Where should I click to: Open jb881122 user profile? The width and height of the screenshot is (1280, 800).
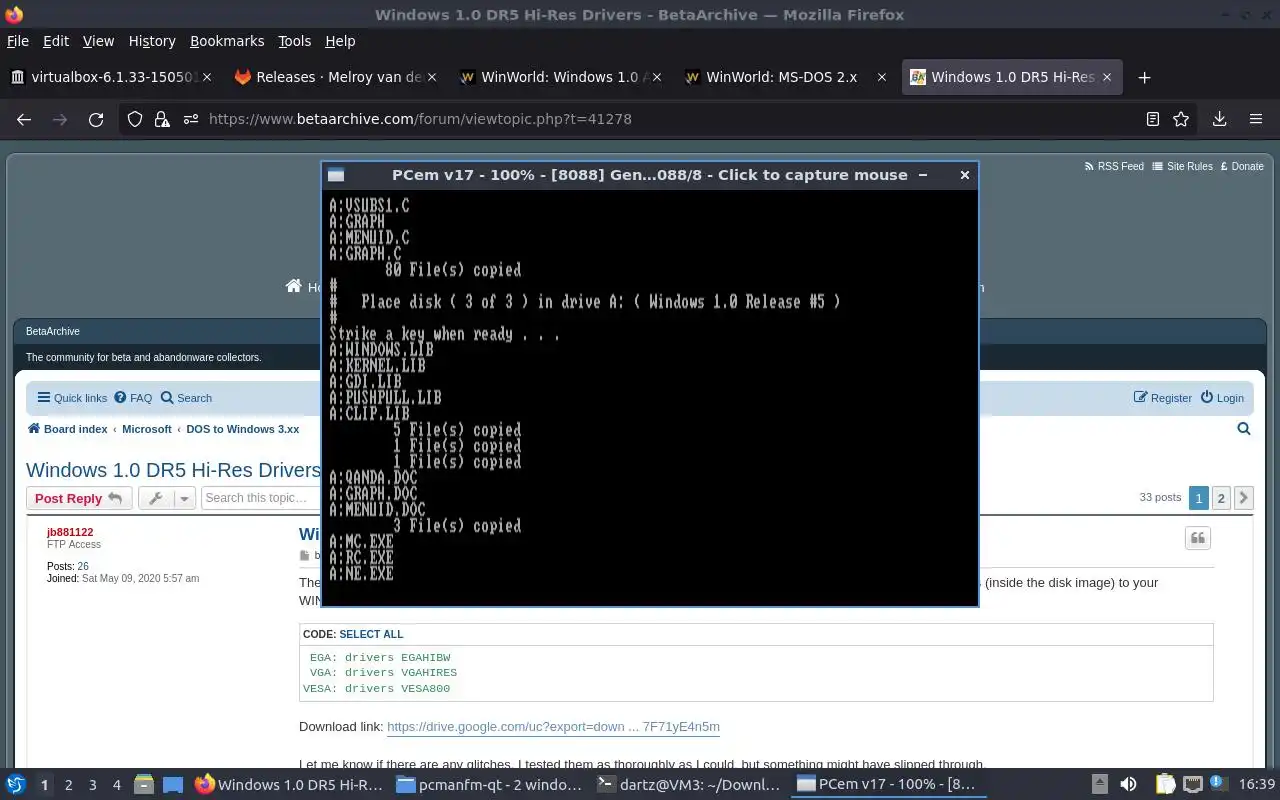point(70,532)
